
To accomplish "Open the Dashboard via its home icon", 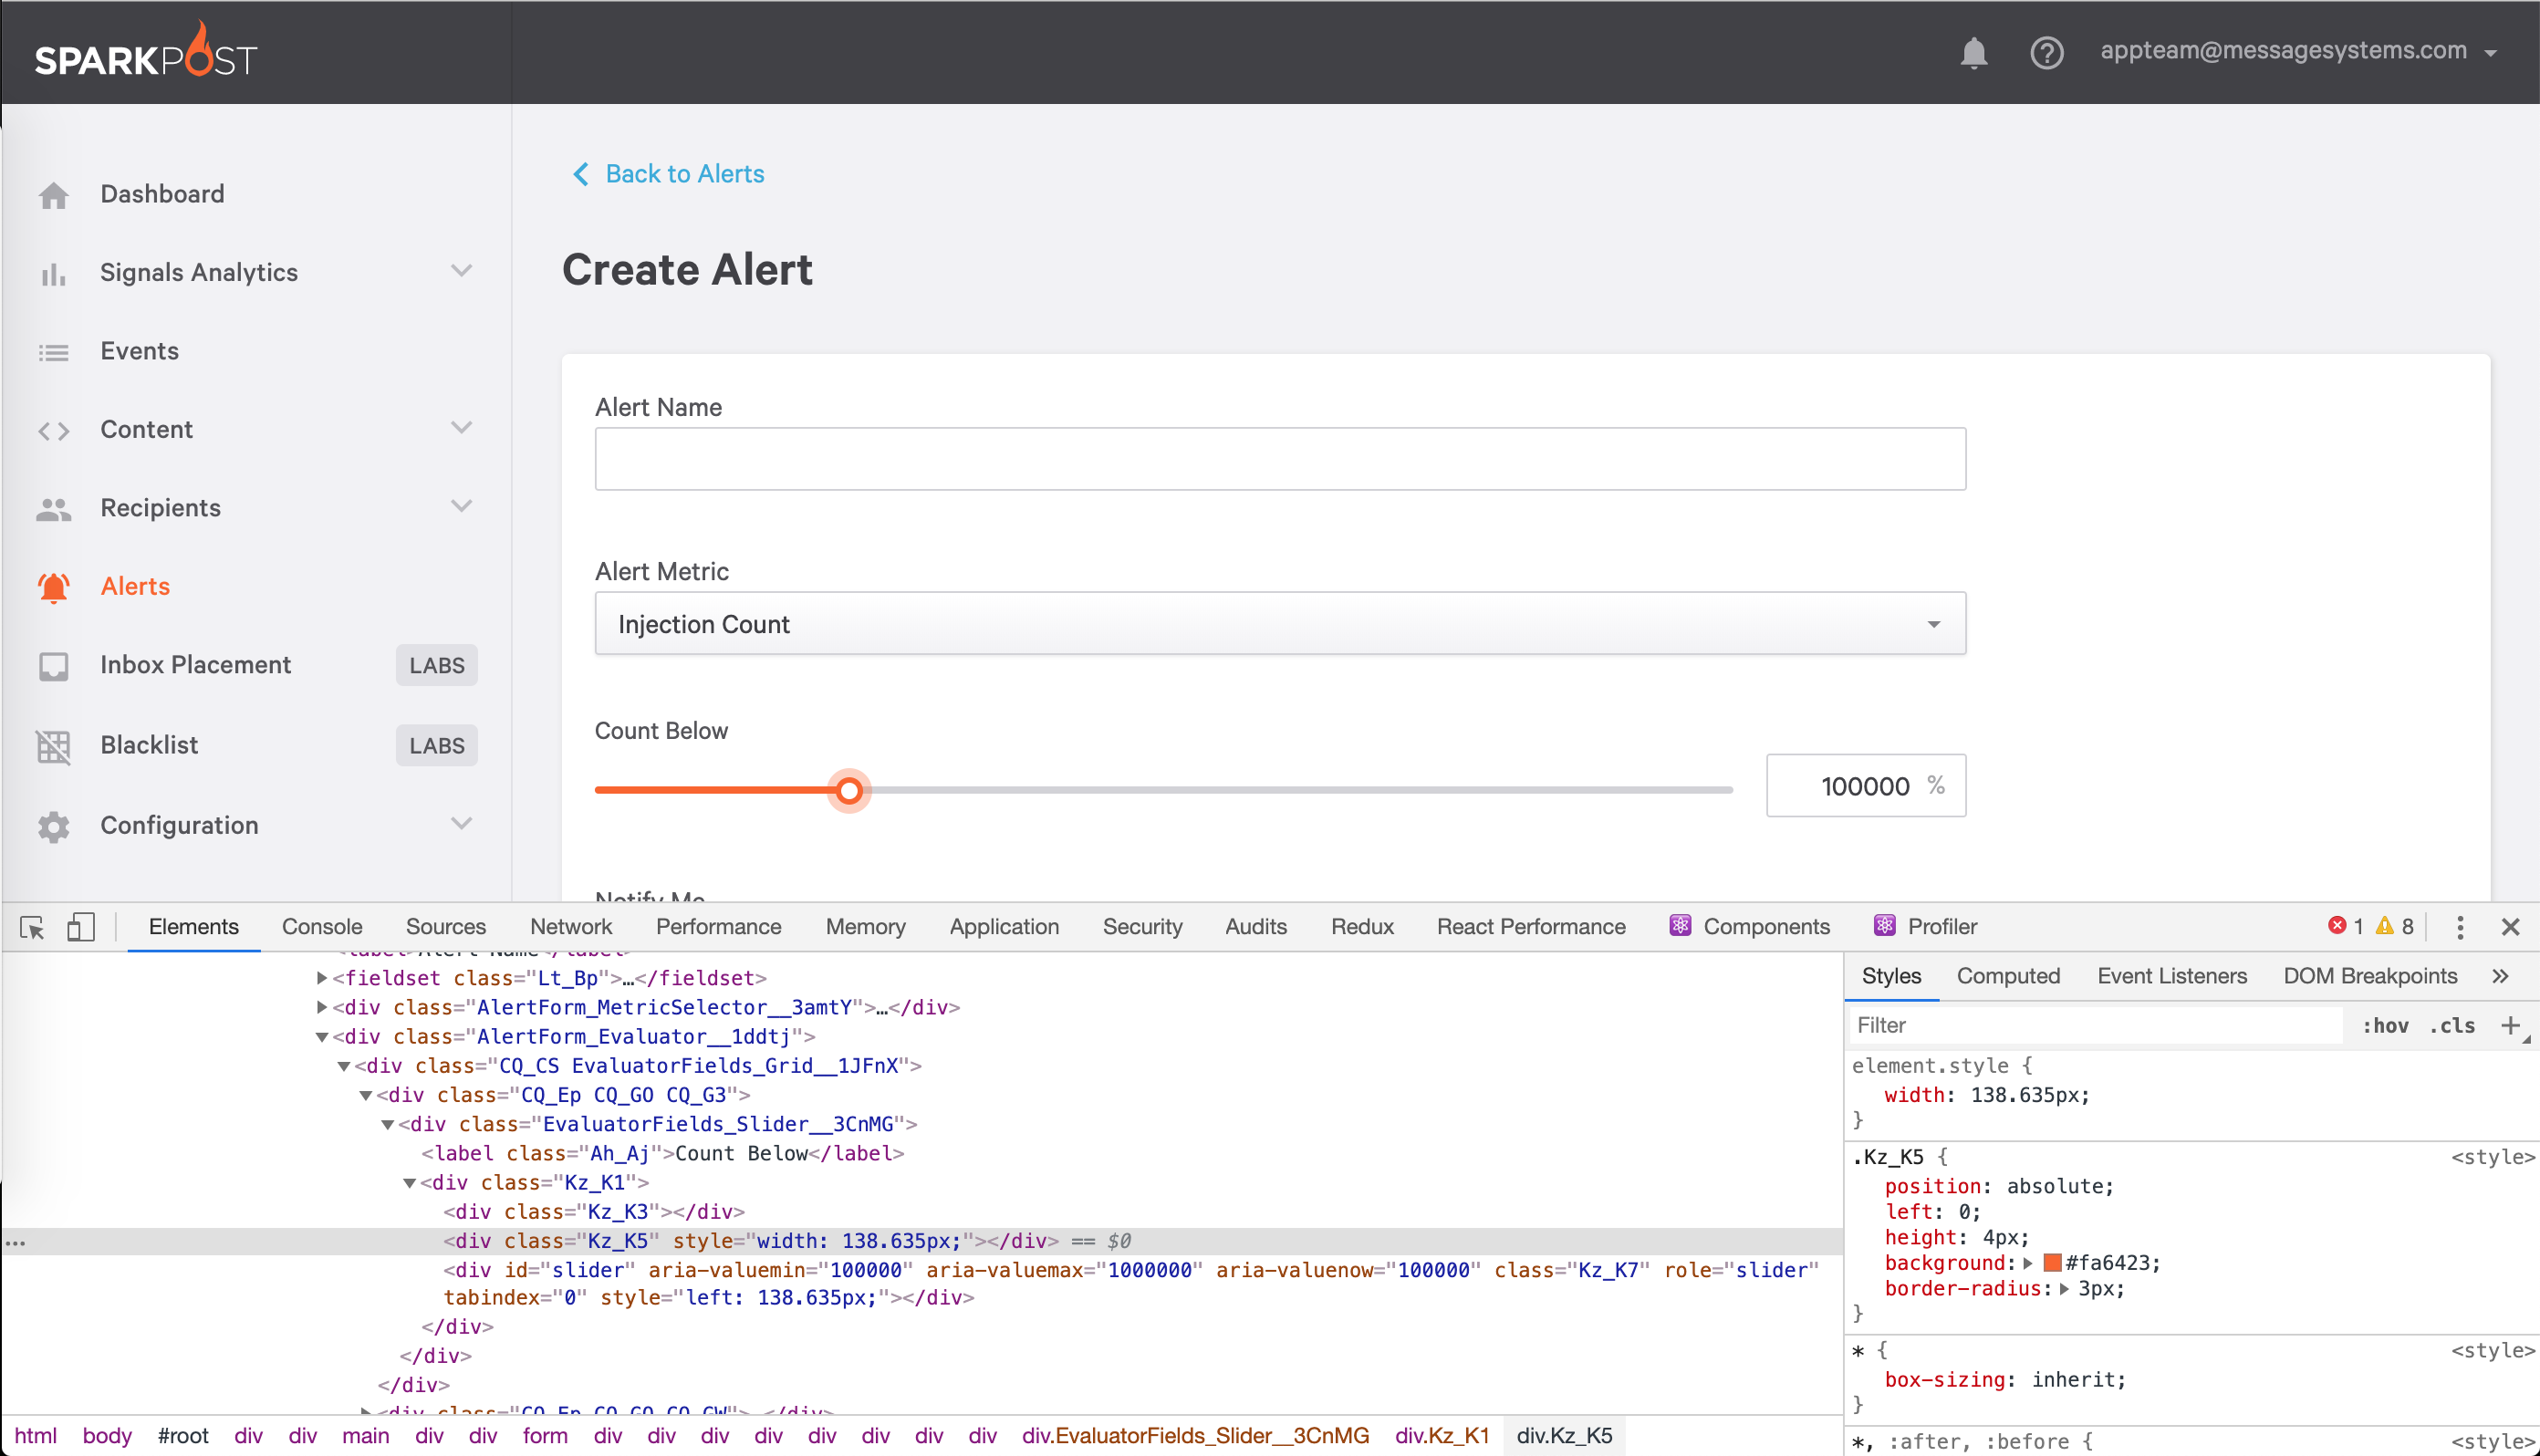I will (54, 194).
